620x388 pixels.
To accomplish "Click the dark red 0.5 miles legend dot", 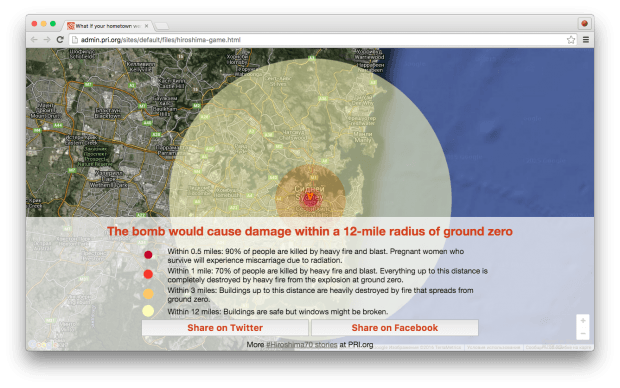I will click(x=148, y=255).
